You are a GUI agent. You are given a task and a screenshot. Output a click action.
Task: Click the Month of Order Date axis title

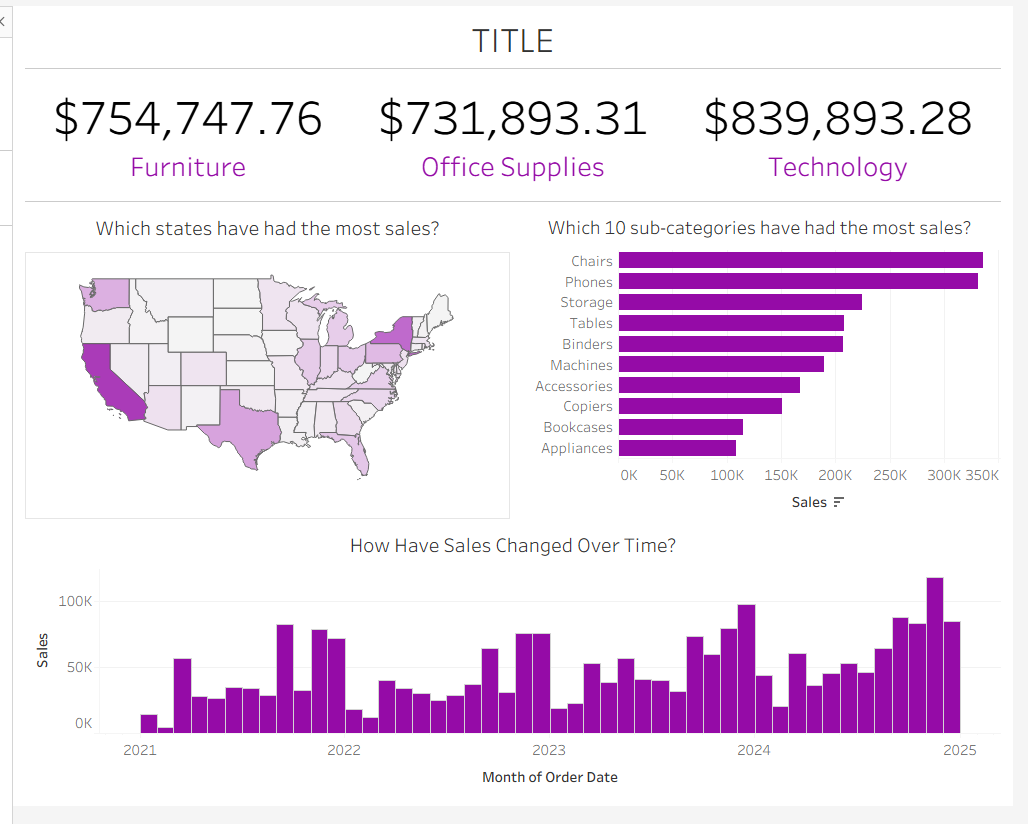coord(550,777)
